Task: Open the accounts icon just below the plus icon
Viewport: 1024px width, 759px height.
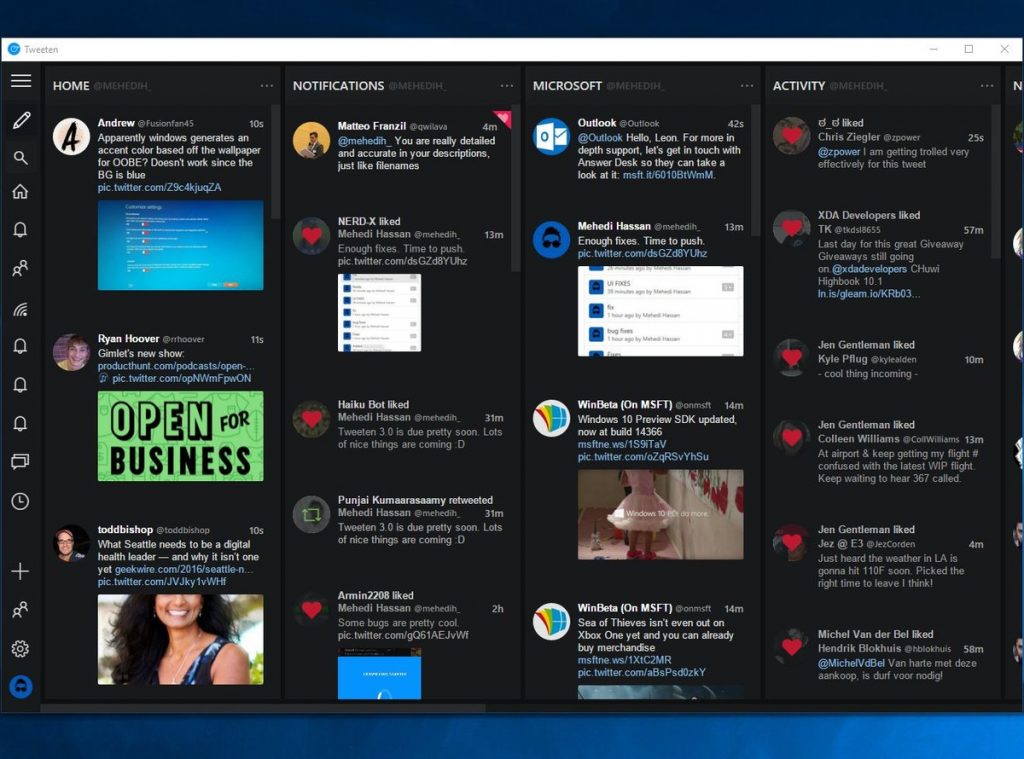Action: pyautogui.click(x=20, y=609)
